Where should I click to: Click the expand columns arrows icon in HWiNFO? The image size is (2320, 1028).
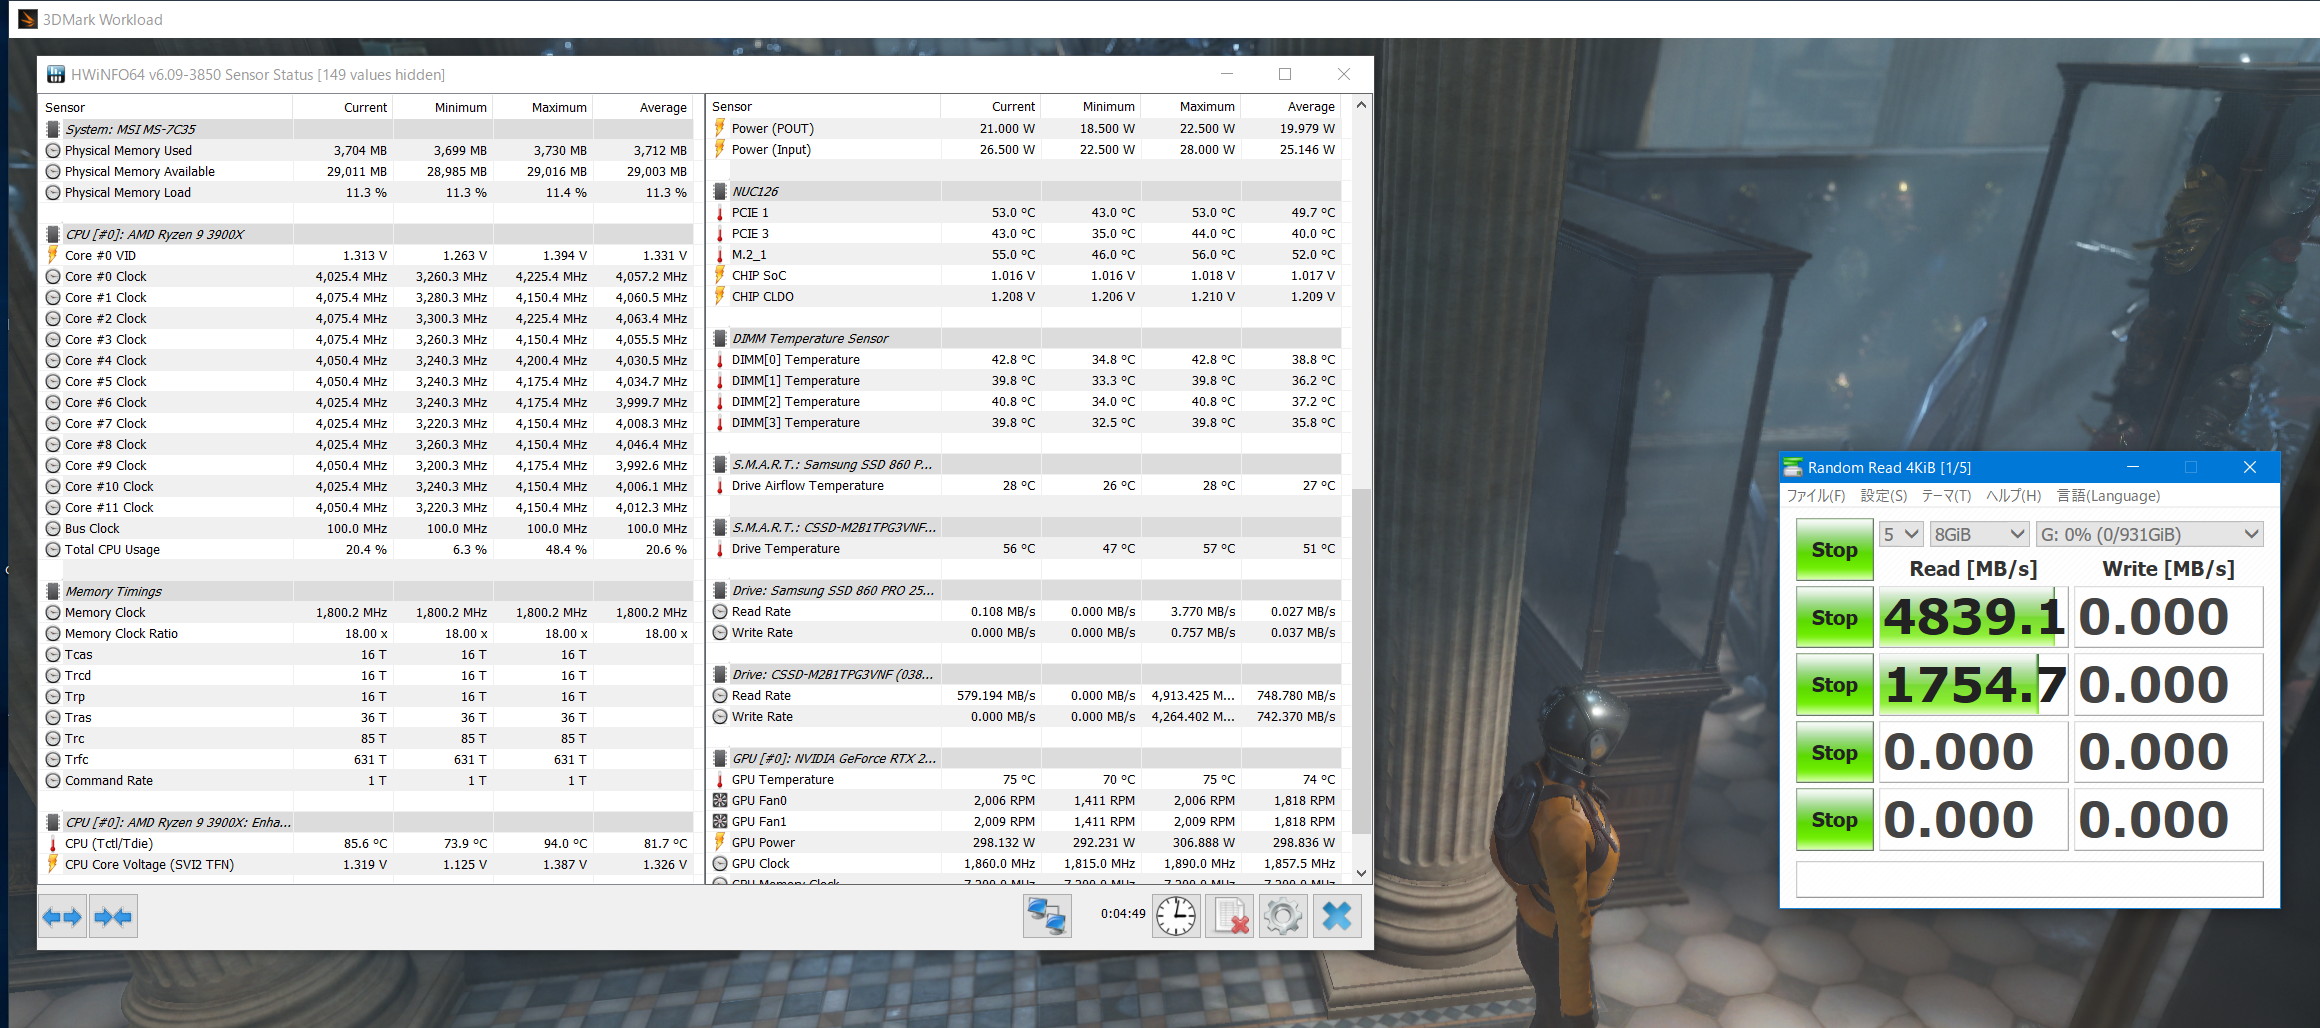click(x=63, y=916)
